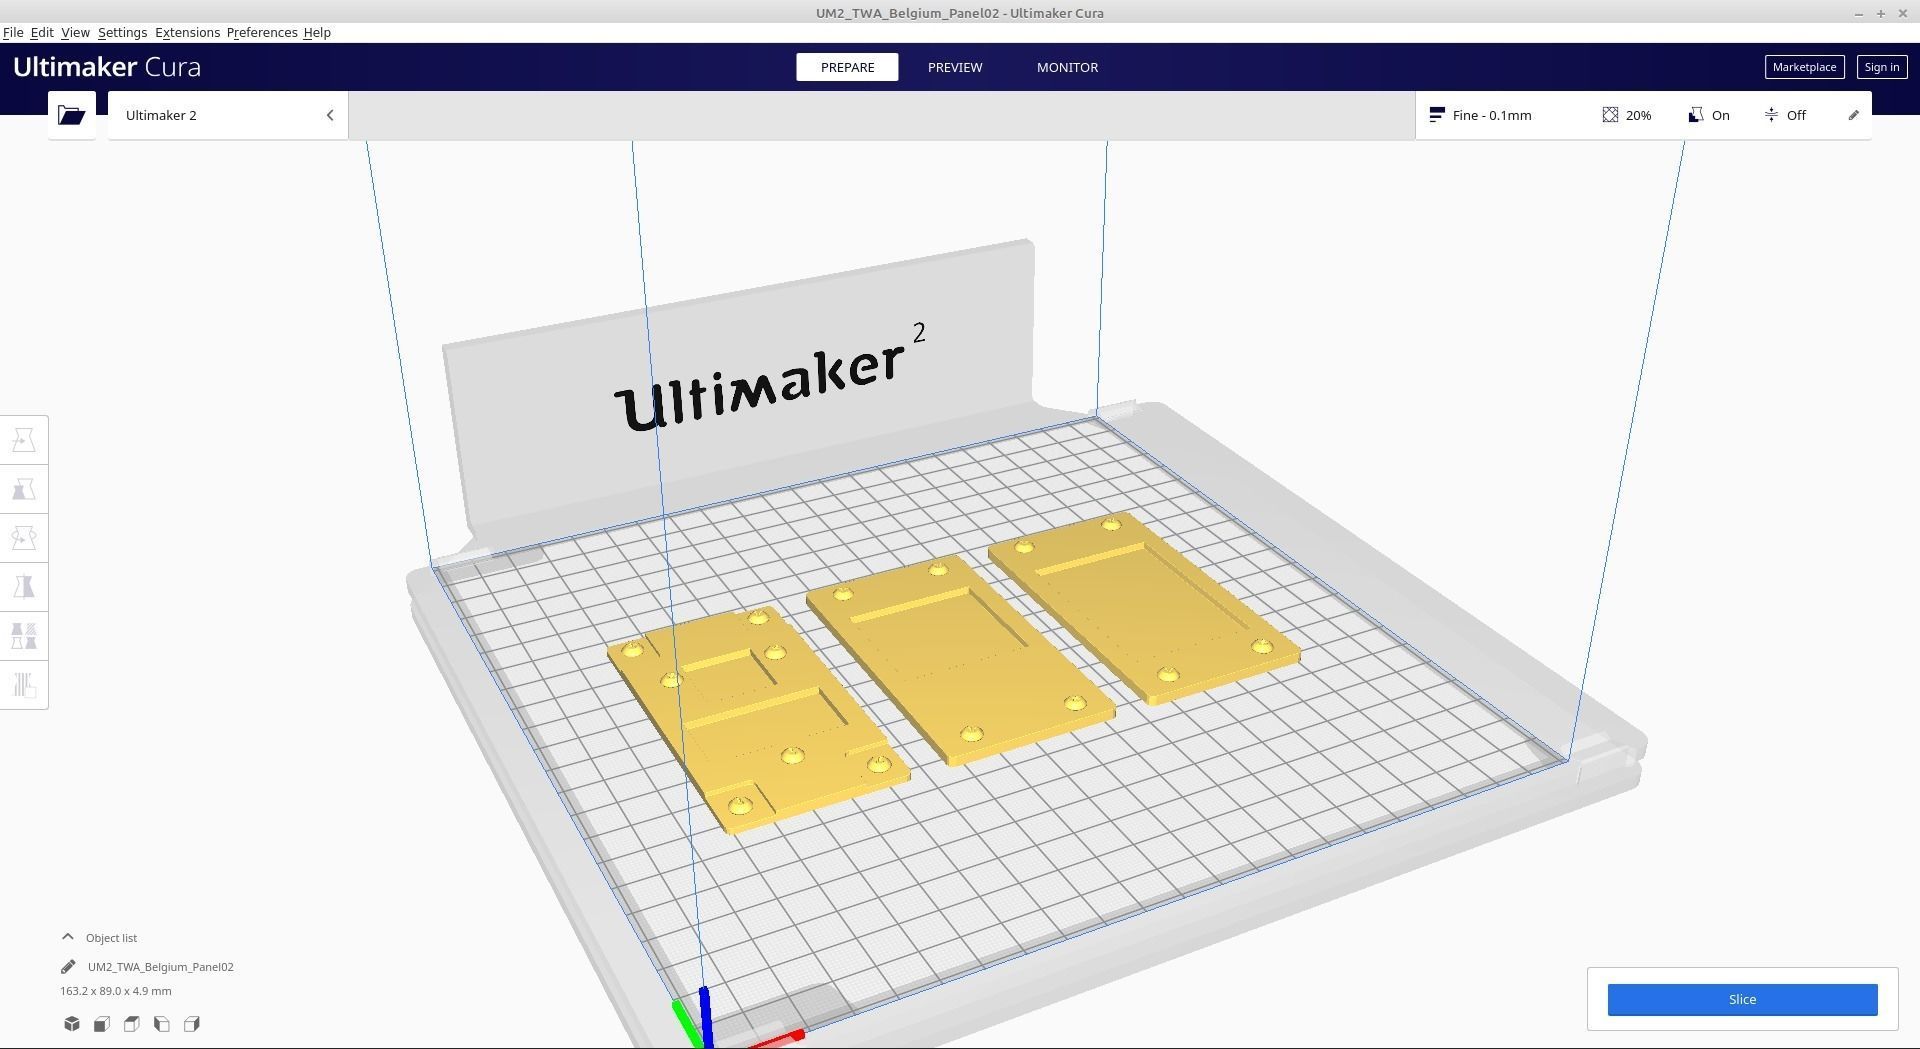Image resolution: width=1920 pixels, height=1049 pixels.
Task: Open the Extensions menu
Action: [x=187, y=33]
